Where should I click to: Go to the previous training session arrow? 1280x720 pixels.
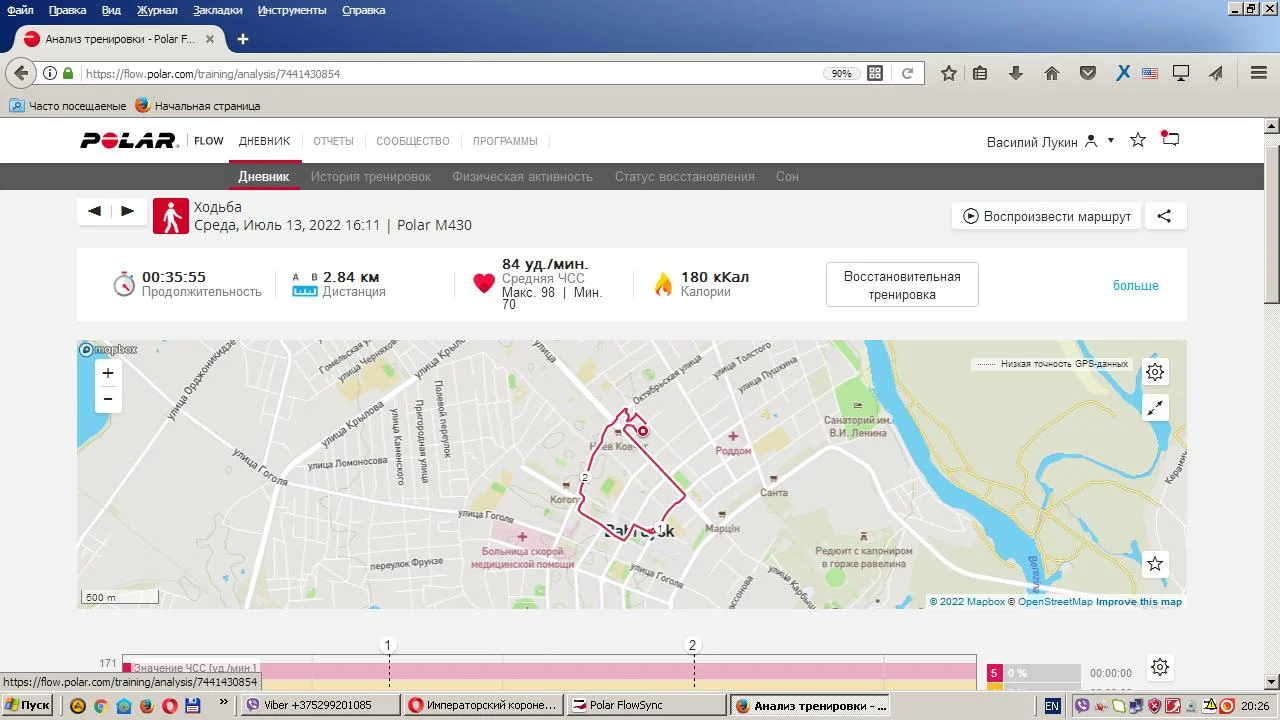95,211
